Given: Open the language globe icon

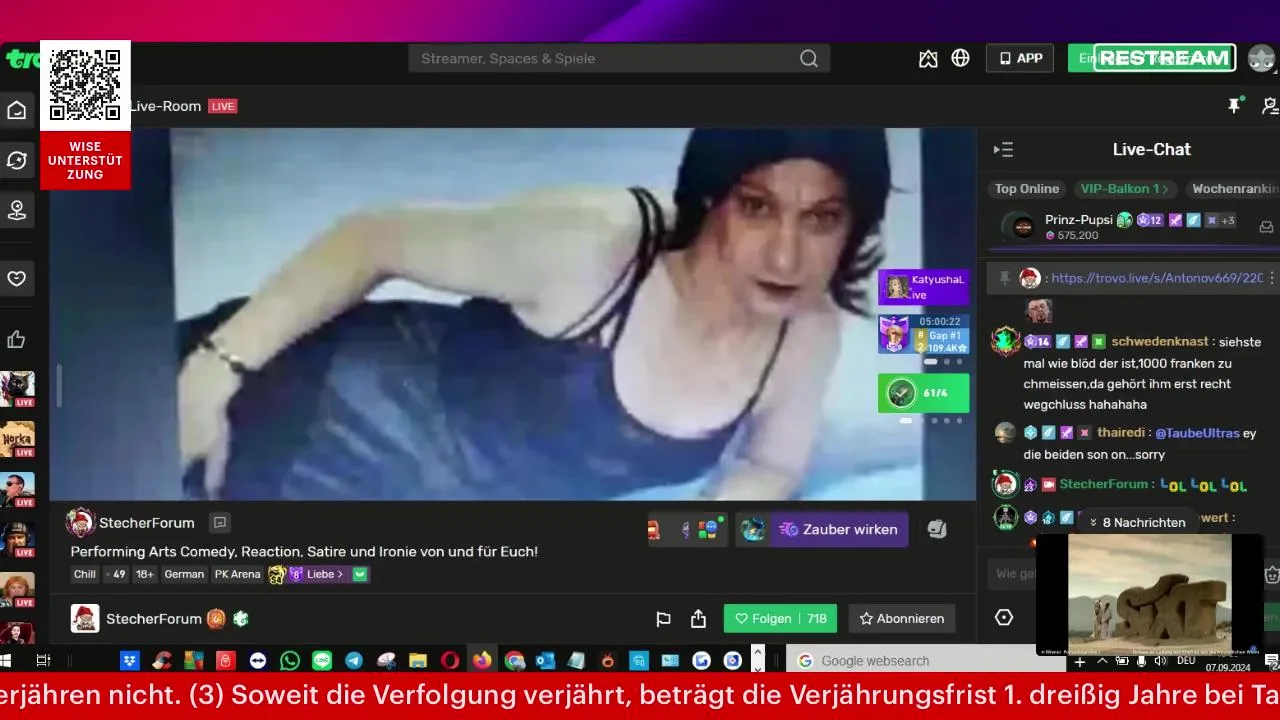Looking at the screenshot, I should pos(960,58).
